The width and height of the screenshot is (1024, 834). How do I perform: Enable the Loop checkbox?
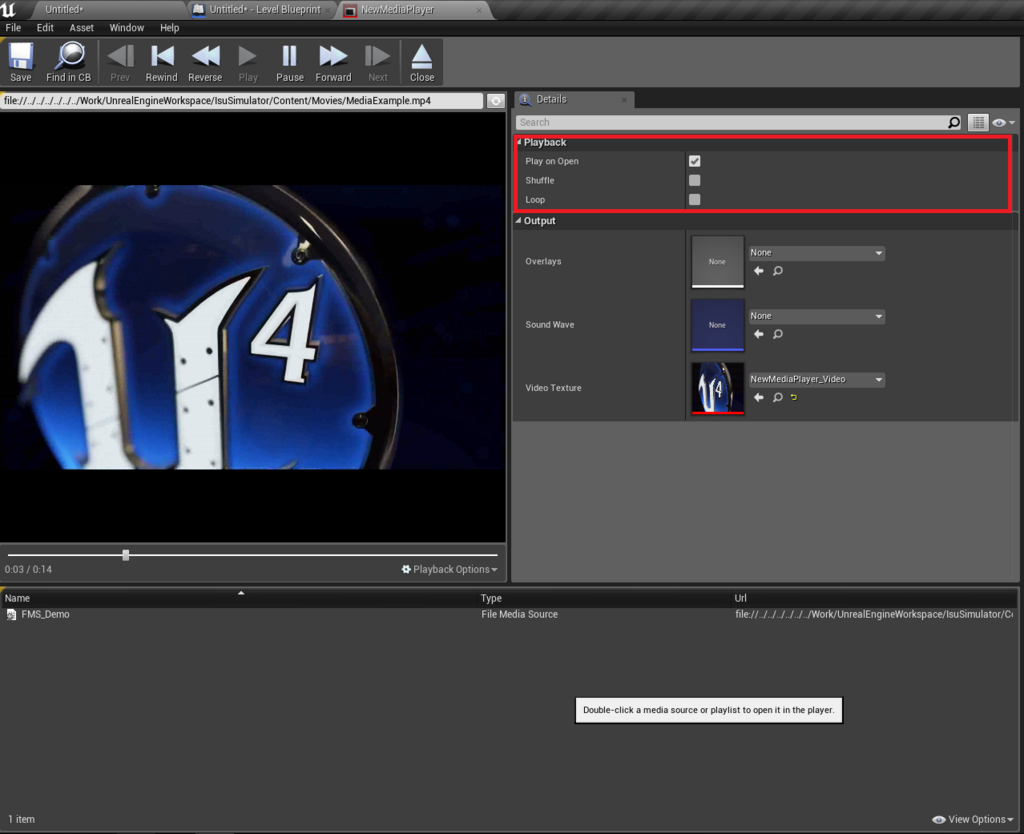[694, 199]
